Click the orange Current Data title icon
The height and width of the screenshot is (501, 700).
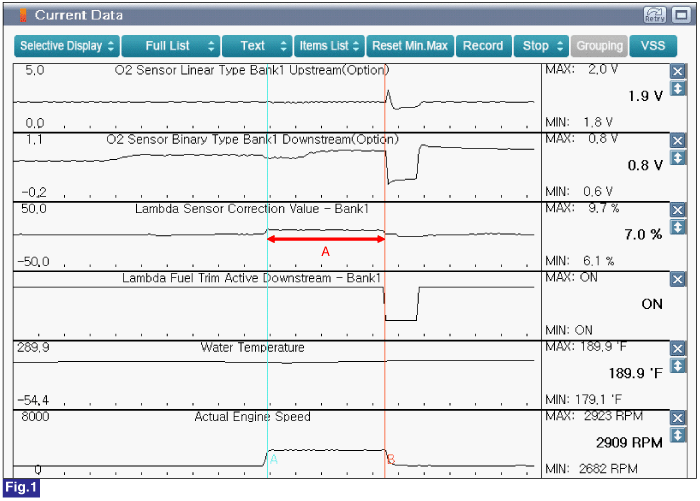[23, 15]
